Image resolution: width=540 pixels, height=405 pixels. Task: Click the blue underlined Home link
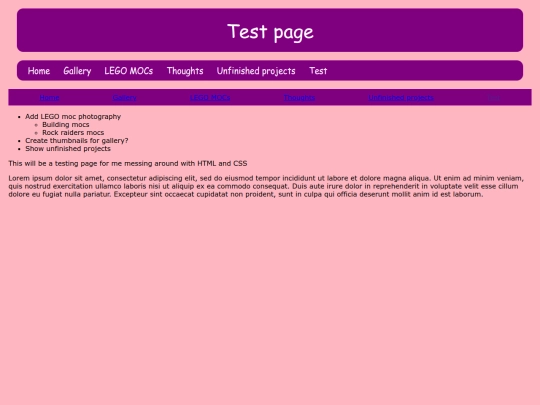point(50,97)
